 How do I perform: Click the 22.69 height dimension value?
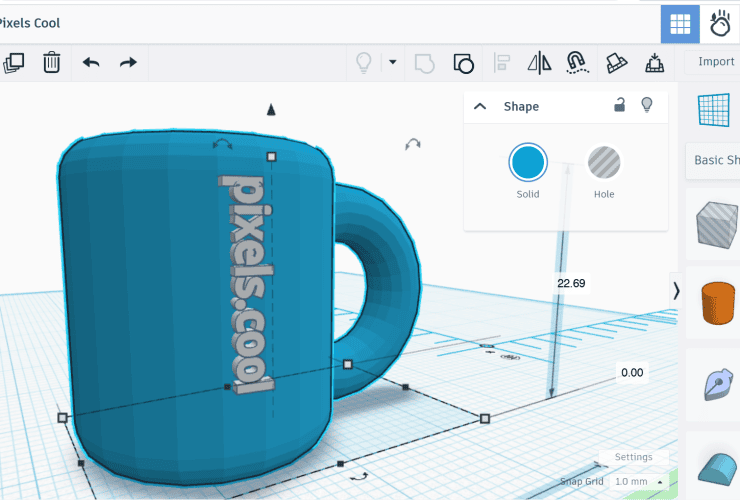(x=571, y=283)
